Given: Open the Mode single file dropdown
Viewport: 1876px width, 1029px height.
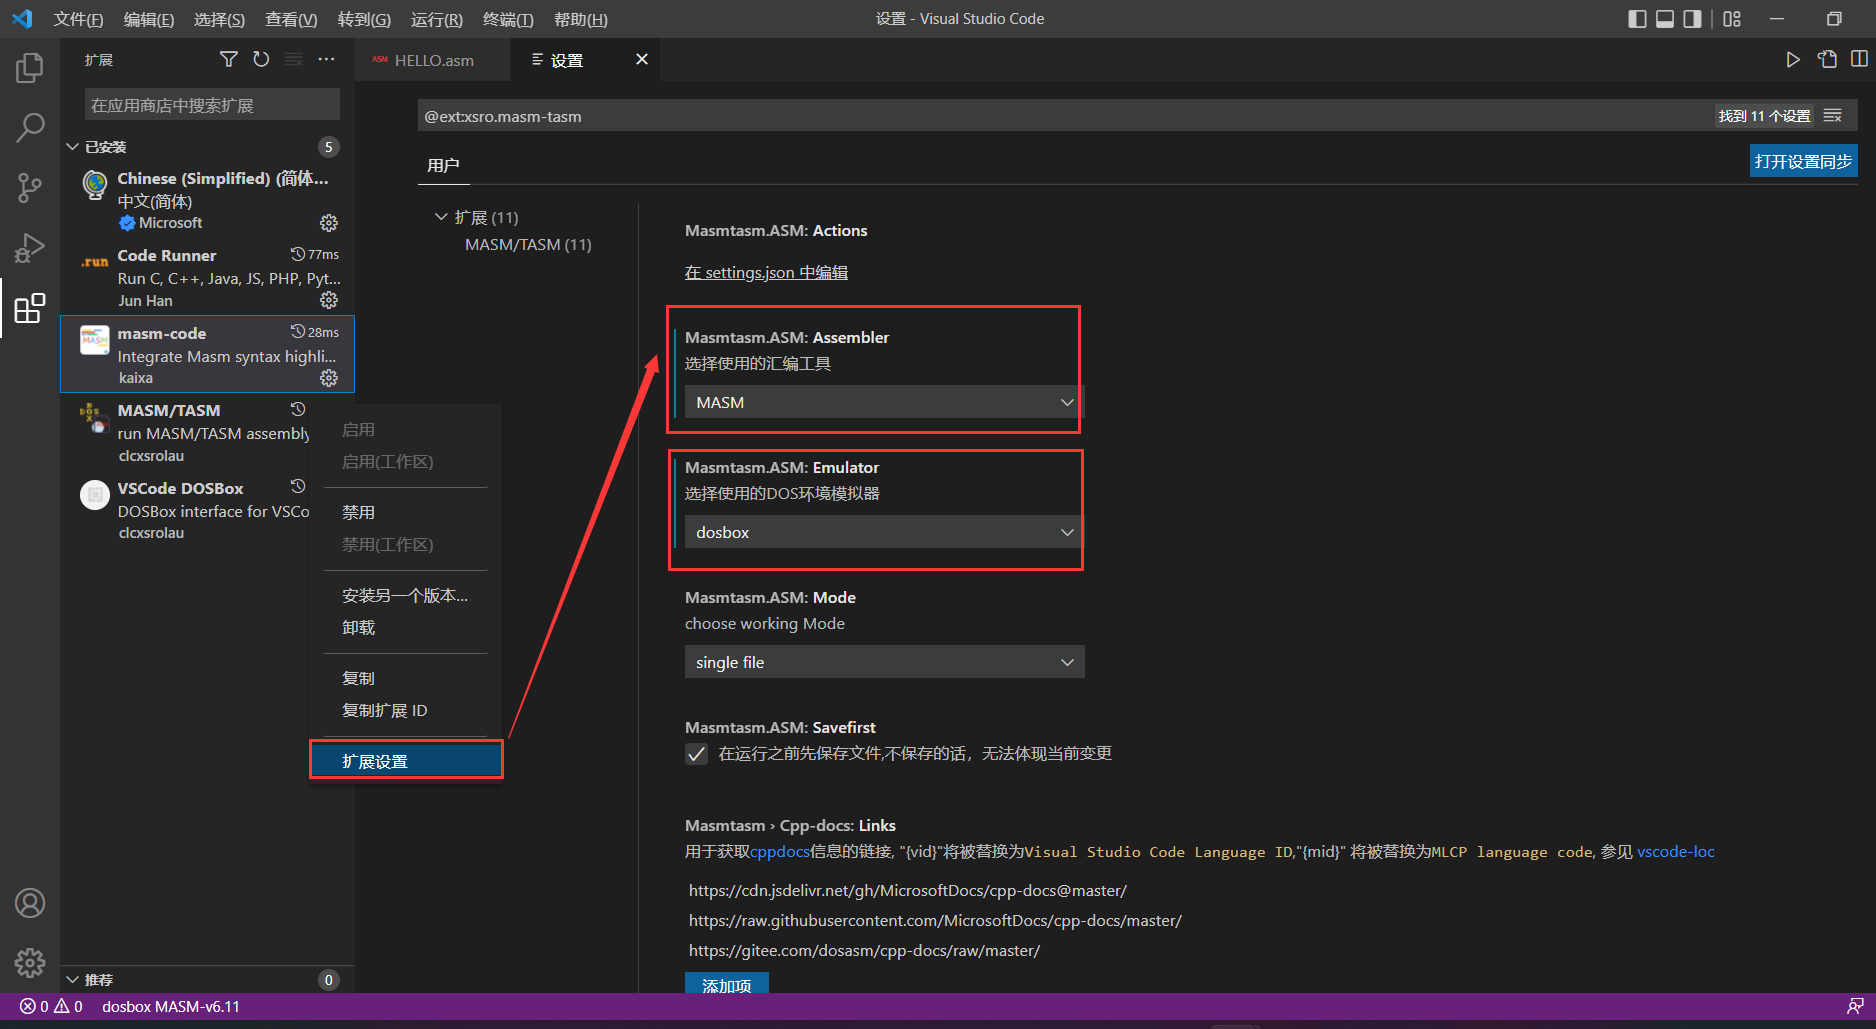Looking at the screenshot, I should tap(884, 662).
